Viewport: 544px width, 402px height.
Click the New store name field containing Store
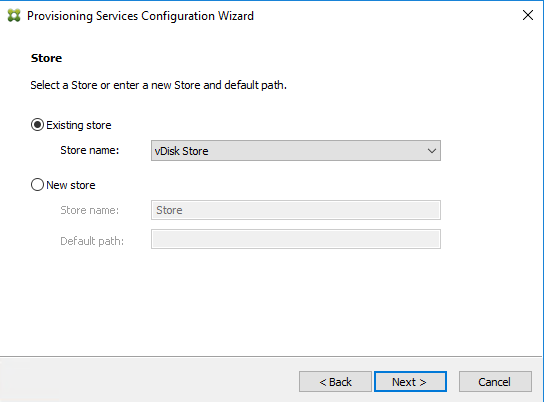[x=296, y=210]
